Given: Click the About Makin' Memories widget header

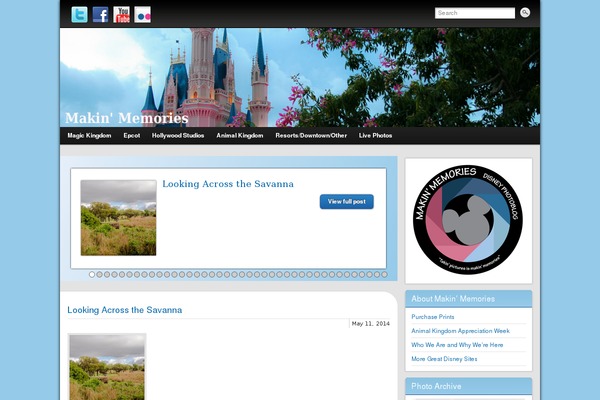Looking at the screenshot, I should [x=469, y=299].
